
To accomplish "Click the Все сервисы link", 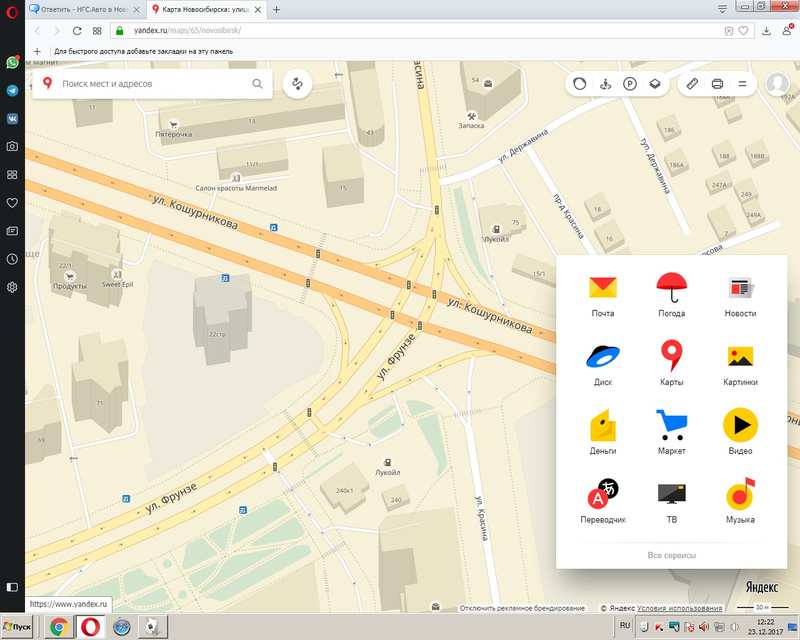I will point(671,555).
